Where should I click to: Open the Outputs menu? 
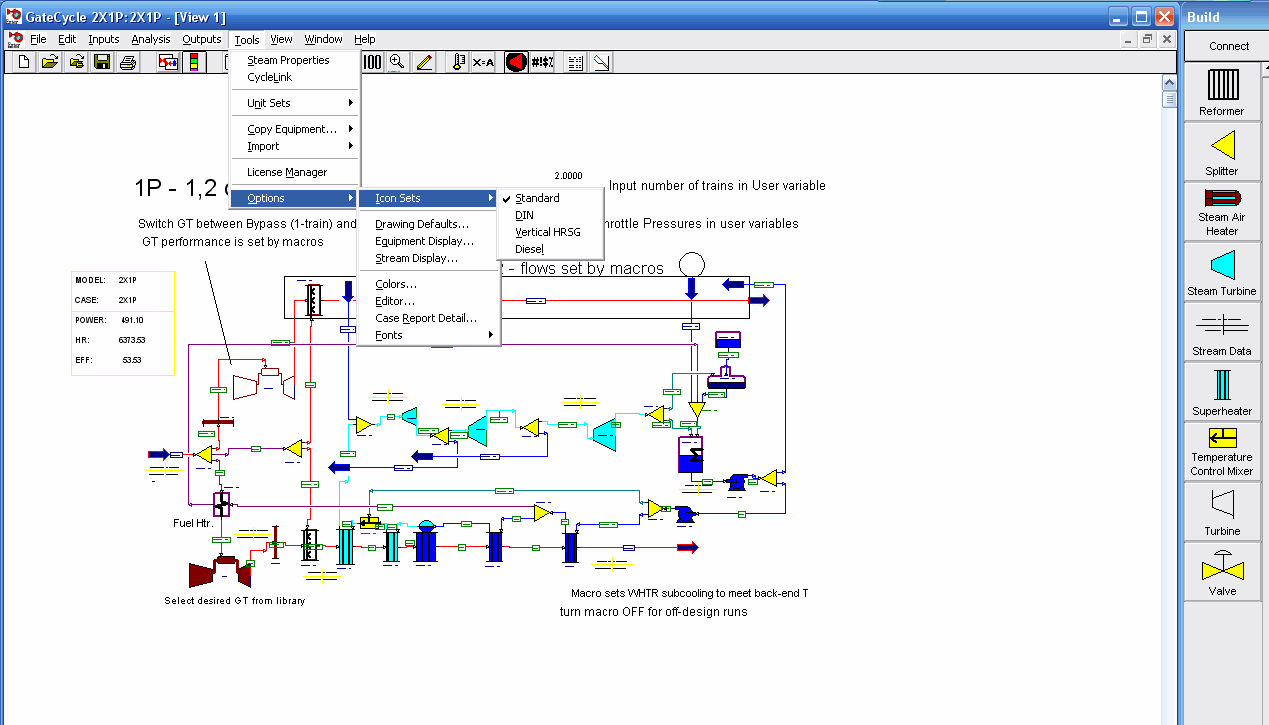[202, 39]
